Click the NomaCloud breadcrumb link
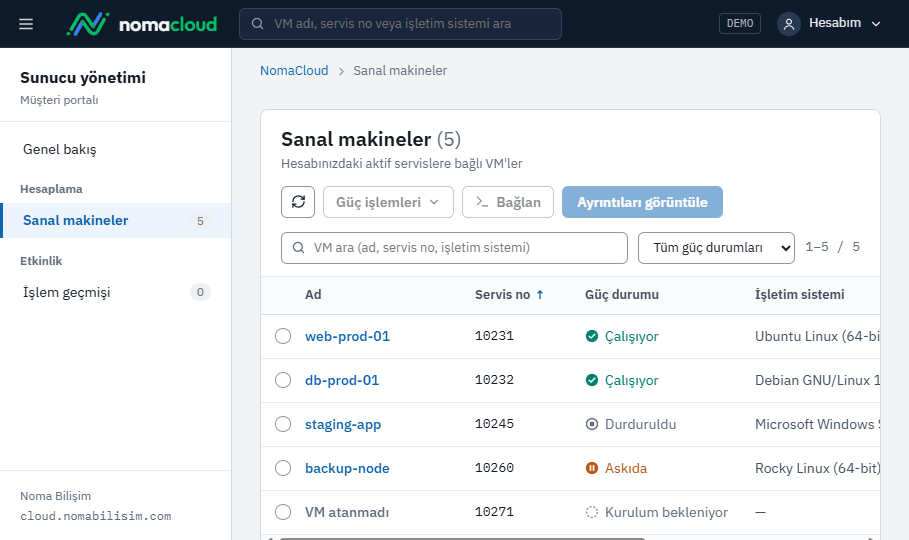The height and width of the screenshot is (540, 909). click(x=294, y=71)
